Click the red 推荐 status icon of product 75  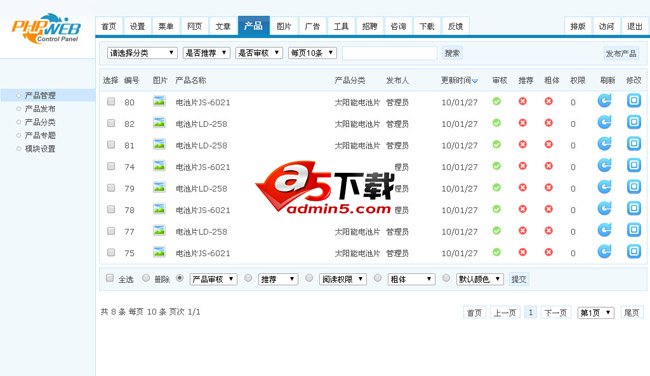(523, 252)
